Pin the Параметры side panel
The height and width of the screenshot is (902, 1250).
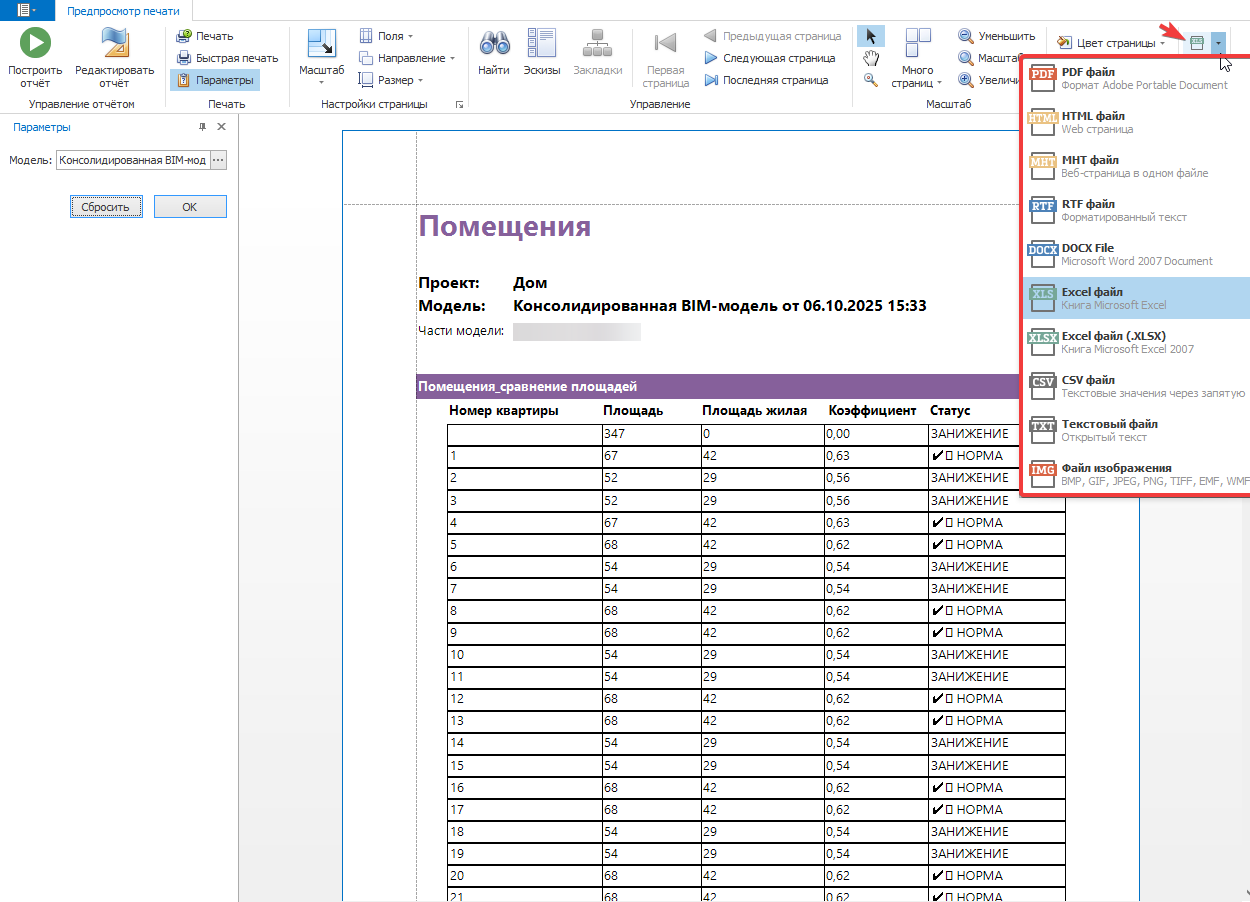coord(202,127)
